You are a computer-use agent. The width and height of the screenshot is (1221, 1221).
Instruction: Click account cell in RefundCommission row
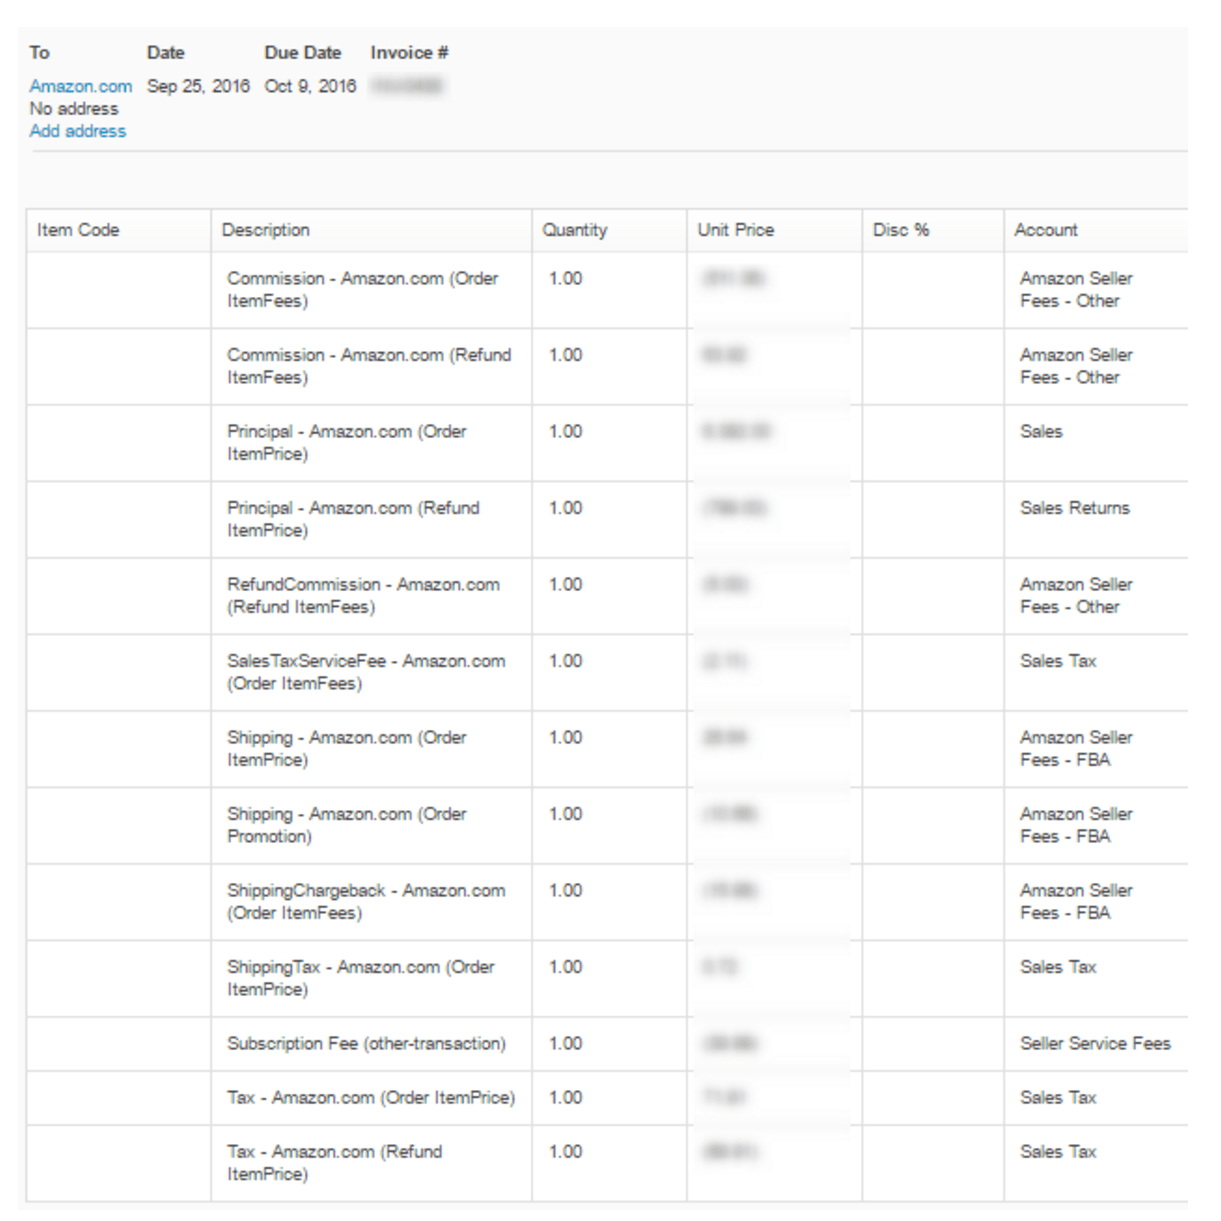point(1096,596)
